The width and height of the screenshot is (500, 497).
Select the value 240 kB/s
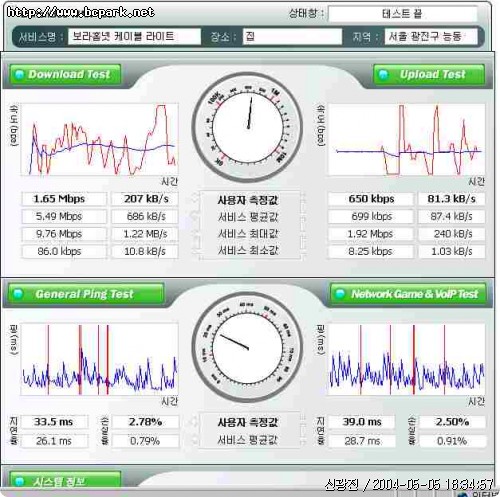(x=452, y=234)
